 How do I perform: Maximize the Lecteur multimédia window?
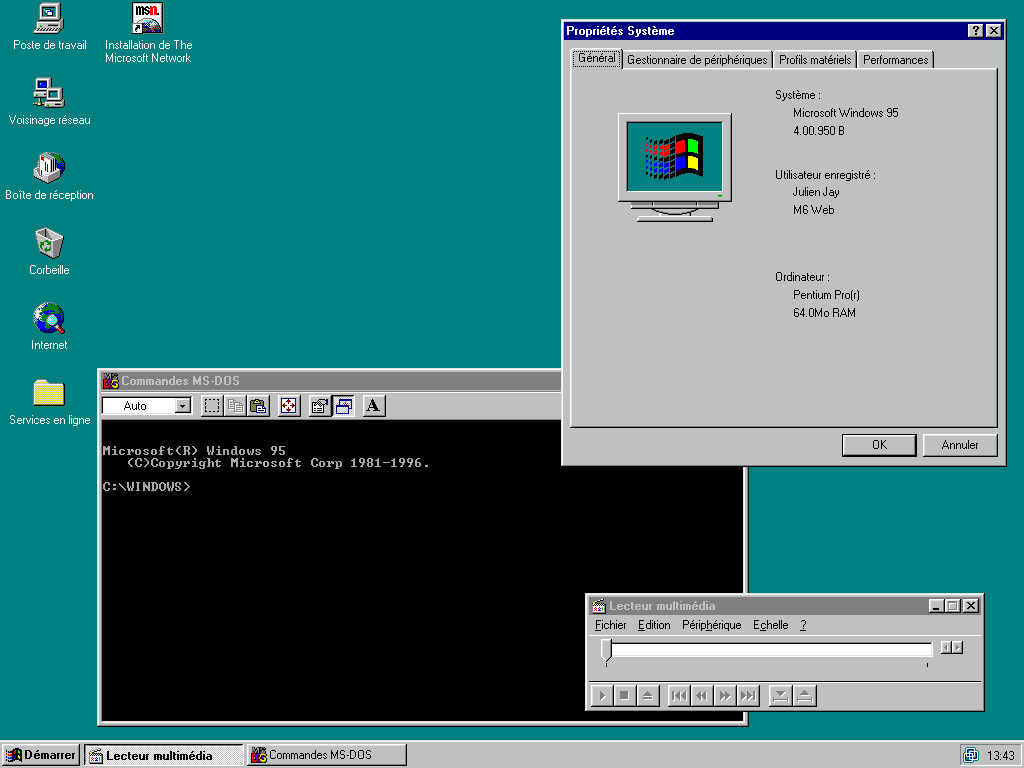click(952, 606)
